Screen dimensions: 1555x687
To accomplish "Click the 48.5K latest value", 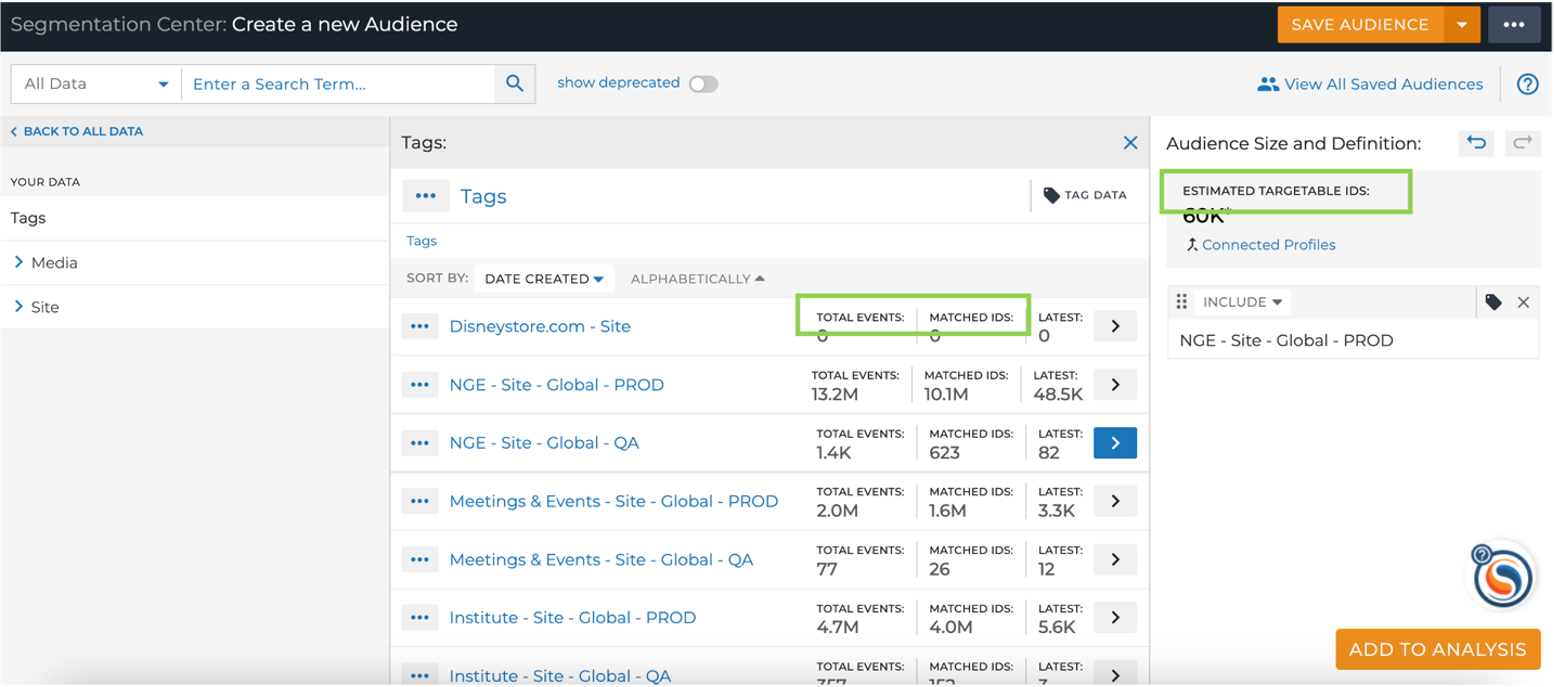I will (x=1058, y=394).
